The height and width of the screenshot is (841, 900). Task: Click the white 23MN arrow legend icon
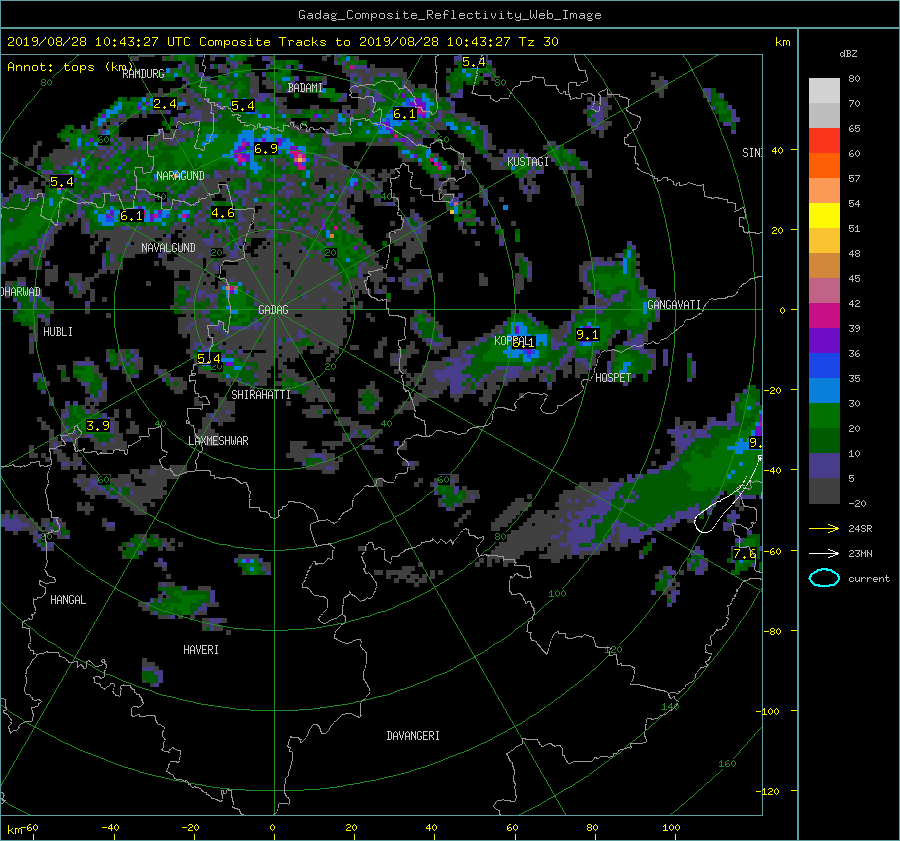coord(824,553)
